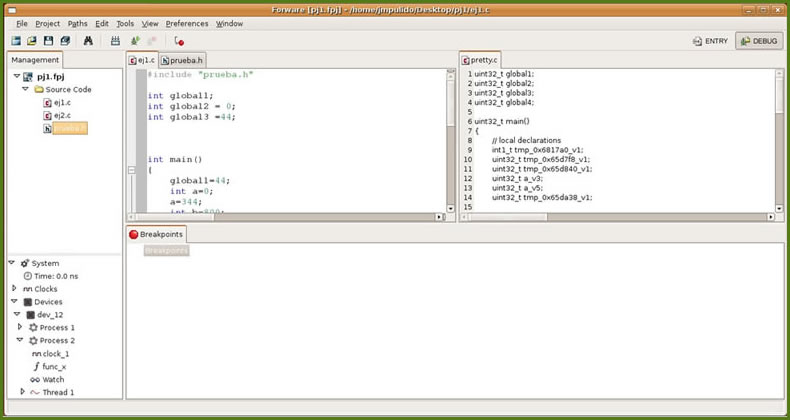Collapse the pj1.fpj project tree node
Viewport: 790px width, 420px height.
tap(16, 76)
